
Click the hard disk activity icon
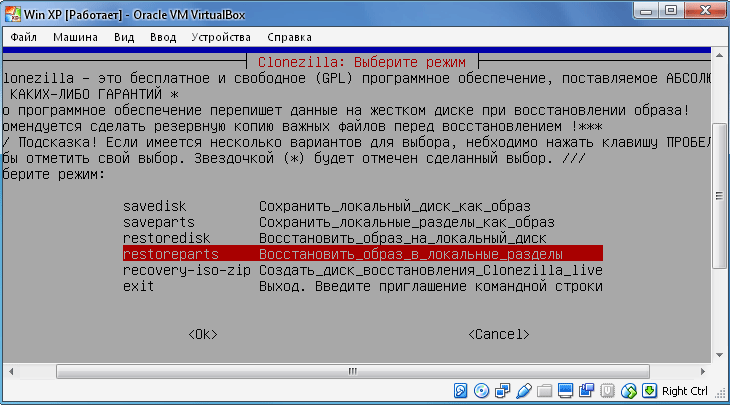461,390
